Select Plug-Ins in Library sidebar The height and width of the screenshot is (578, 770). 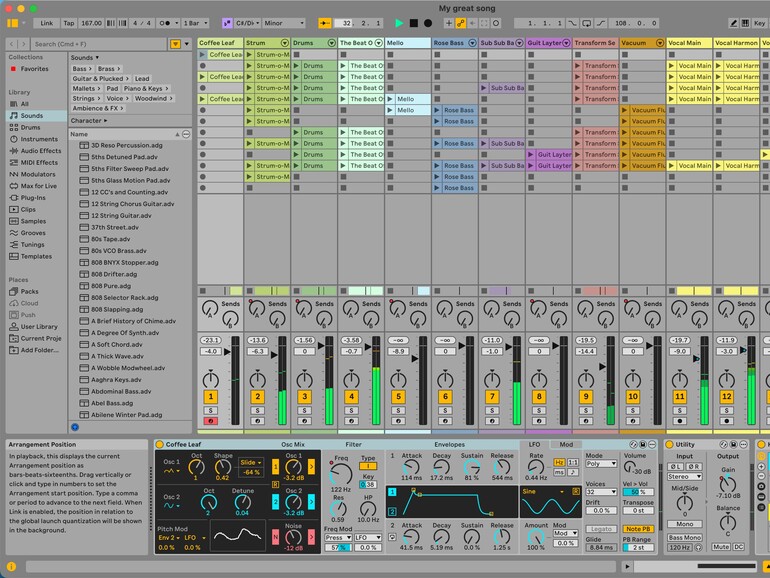[33, 197]
